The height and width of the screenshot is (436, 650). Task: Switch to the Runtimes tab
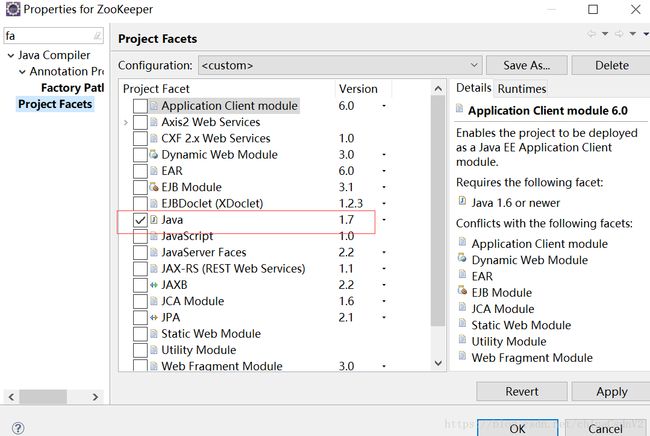[x=522, y=89]
